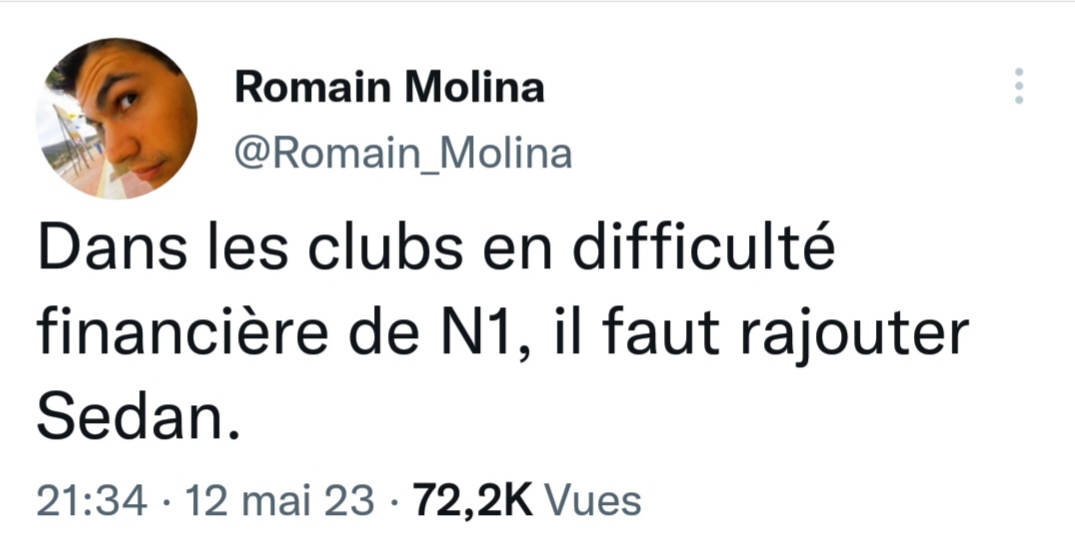Open Romain Molina's profile picture
The height and width of the screenshot is (556, 1075).
pyautogui.click(x=117, y=119)
